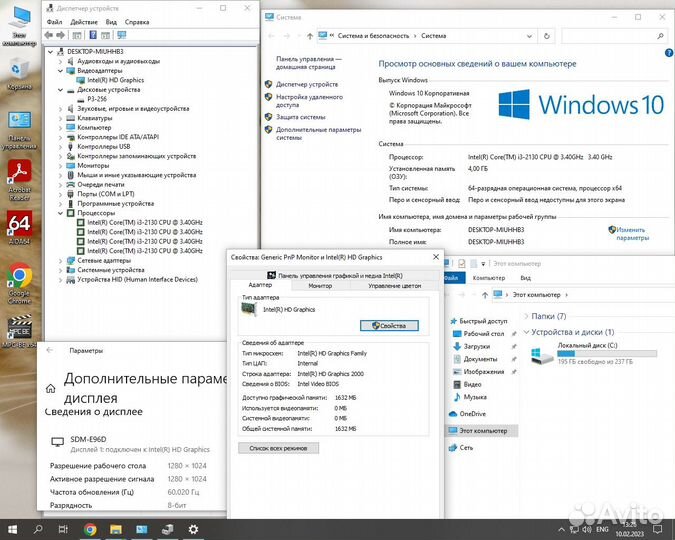Collapse Процессоры category

pyautogui.click(x=60, y=213)
